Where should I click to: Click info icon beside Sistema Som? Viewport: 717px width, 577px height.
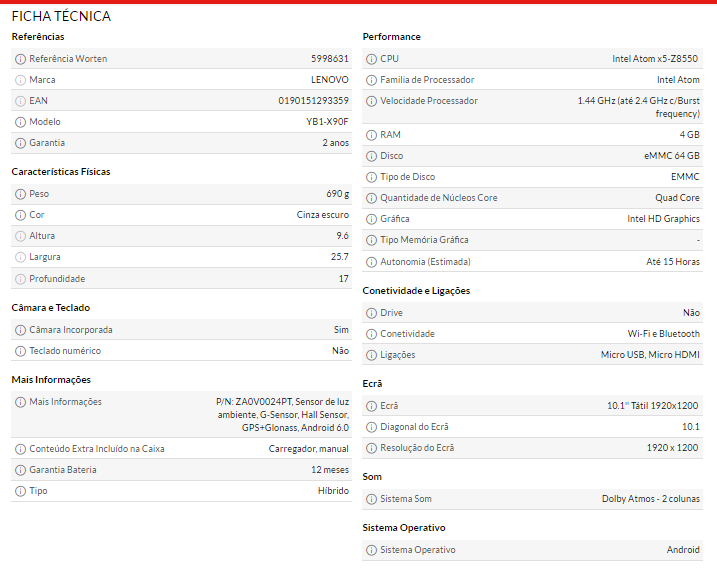371,499
